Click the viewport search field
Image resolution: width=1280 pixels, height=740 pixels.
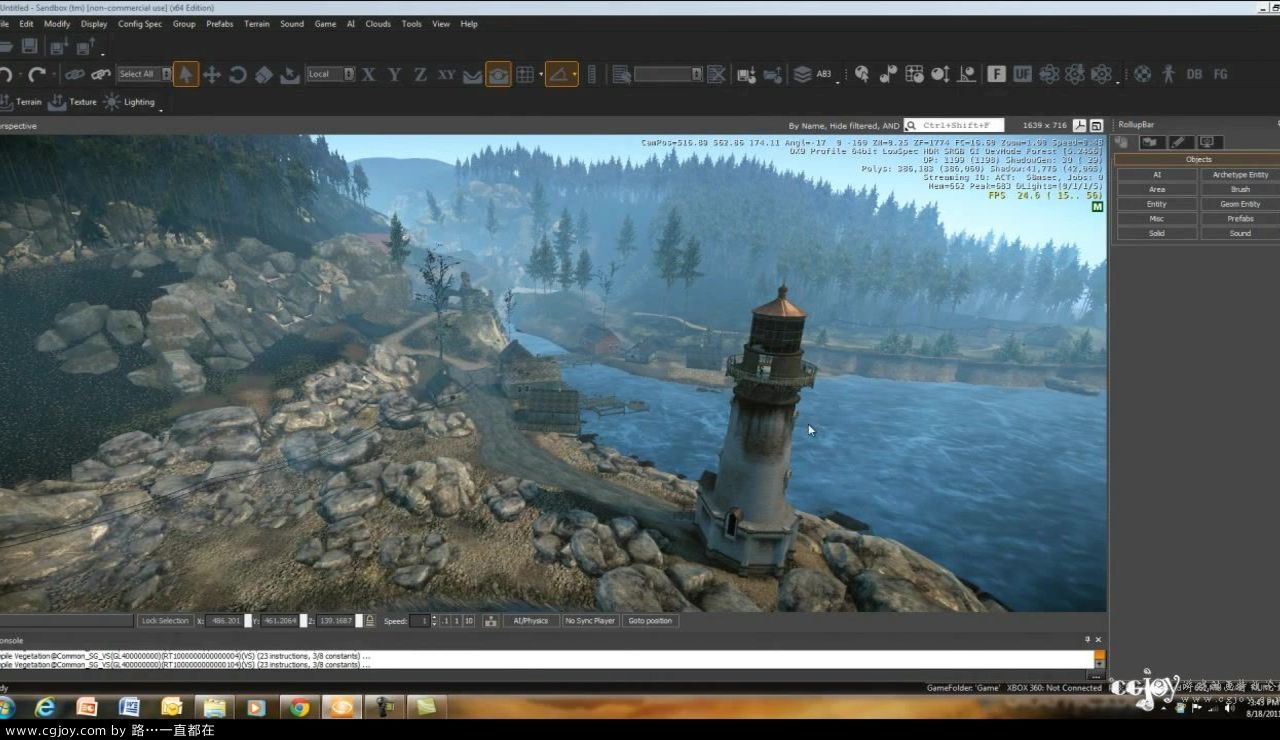coord(953,125)
